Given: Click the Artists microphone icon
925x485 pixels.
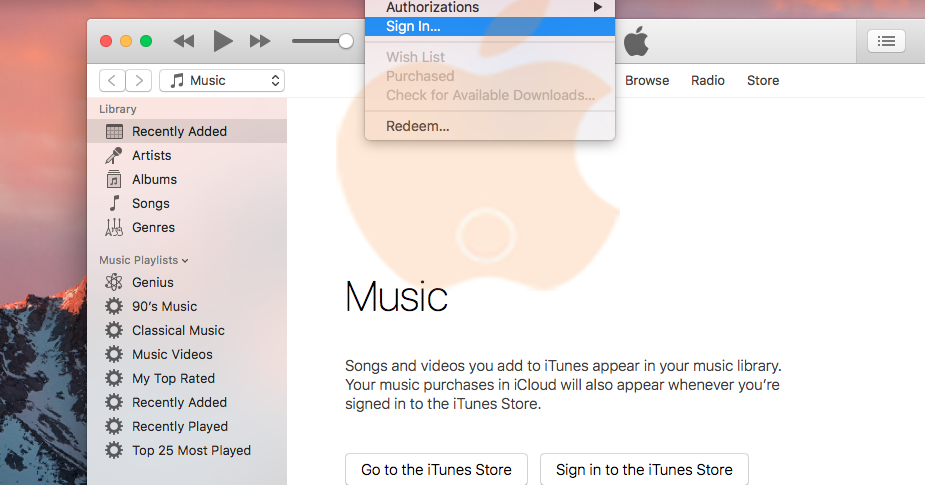Looking at the screenshot, I should click(114, 155).
